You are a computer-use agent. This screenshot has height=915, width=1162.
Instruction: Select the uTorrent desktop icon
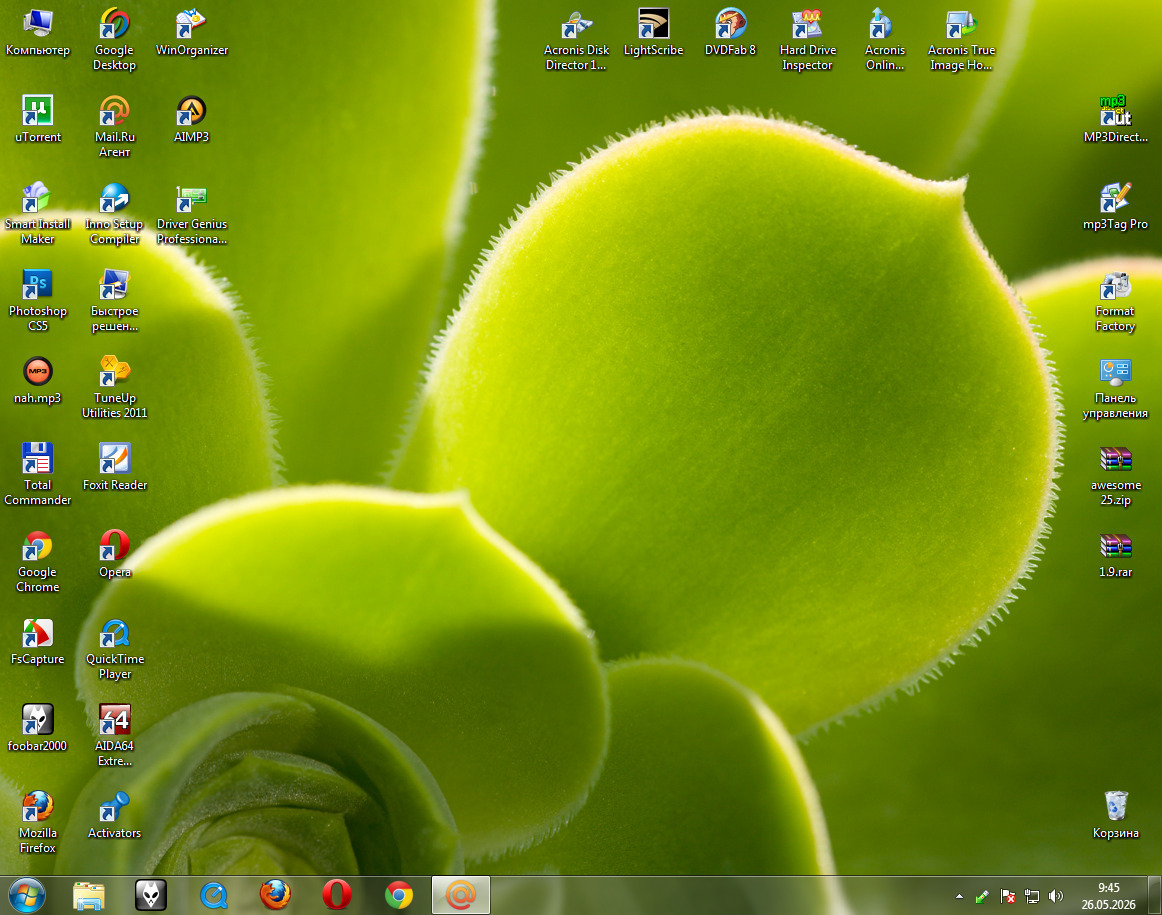click(38, 119)
